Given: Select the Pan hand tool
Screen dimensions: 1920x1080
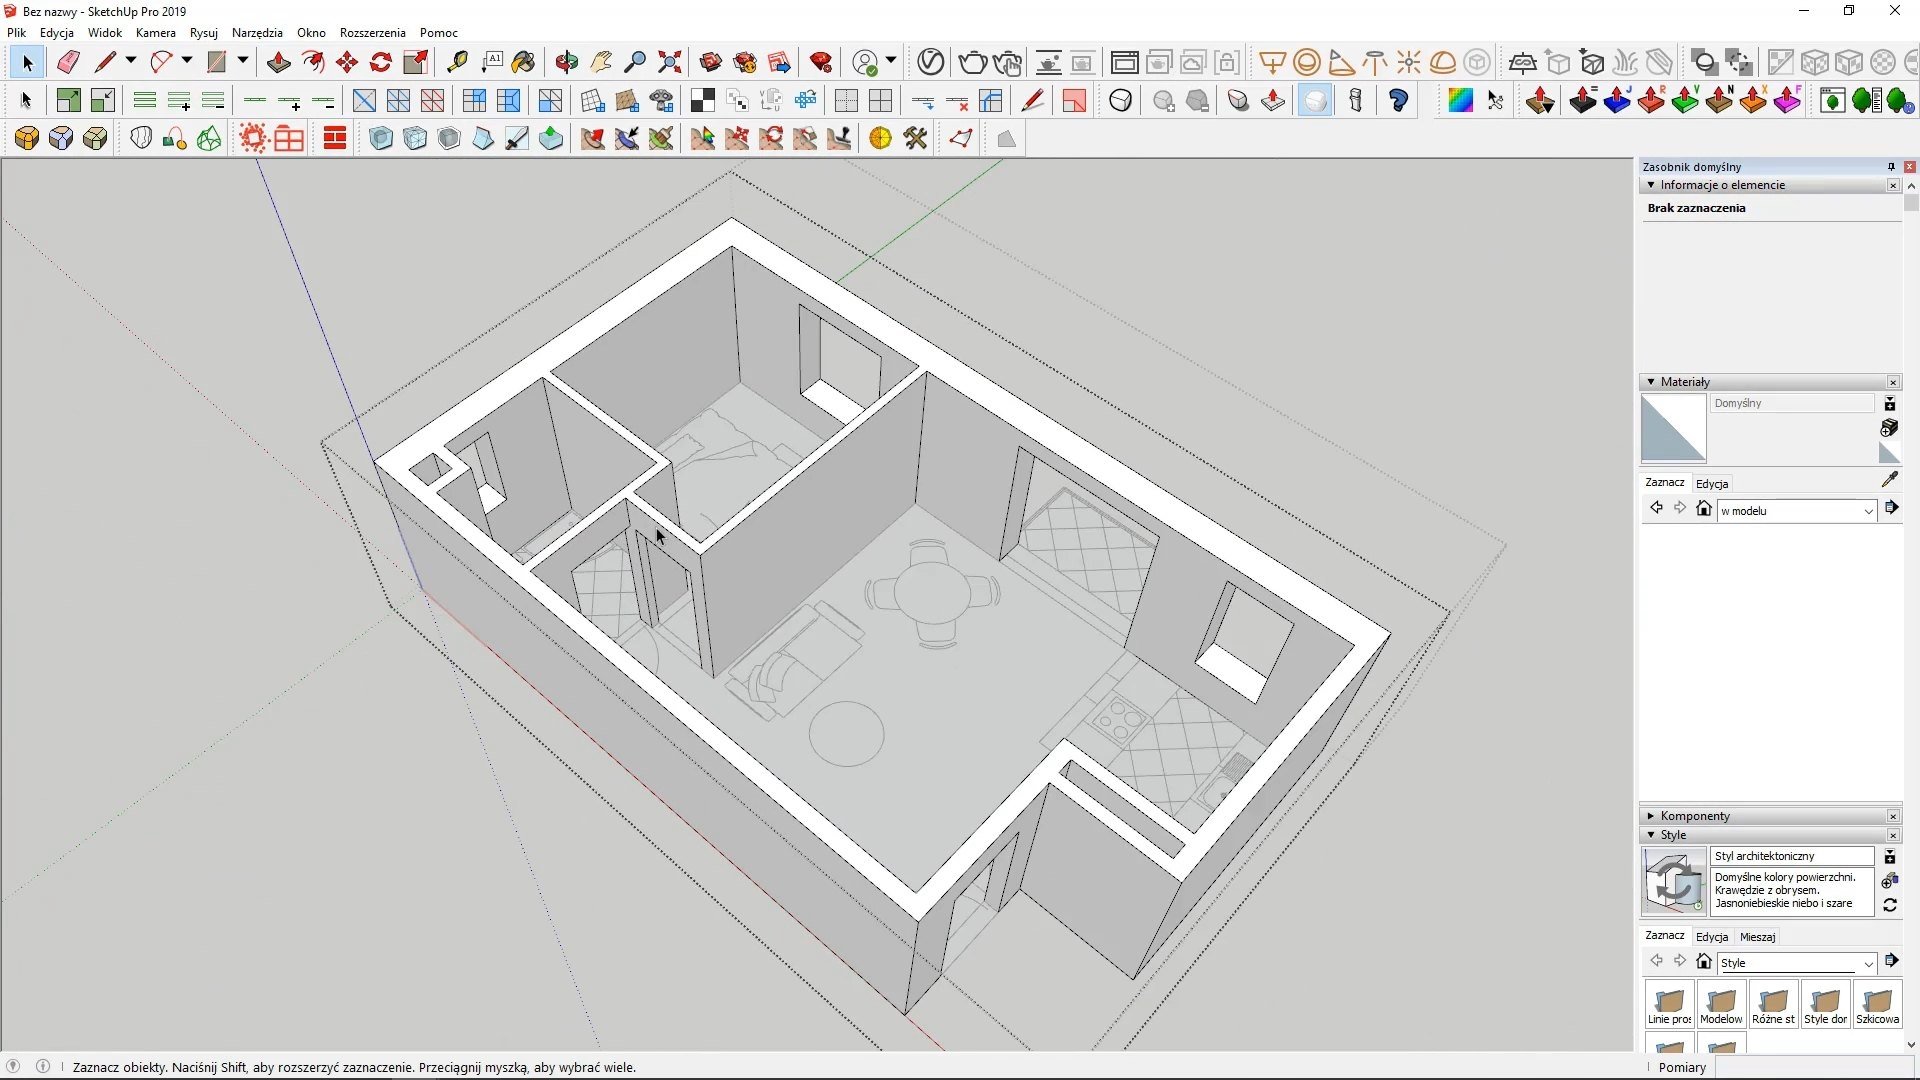Looking at the screenshot, I should coord(601,62).
